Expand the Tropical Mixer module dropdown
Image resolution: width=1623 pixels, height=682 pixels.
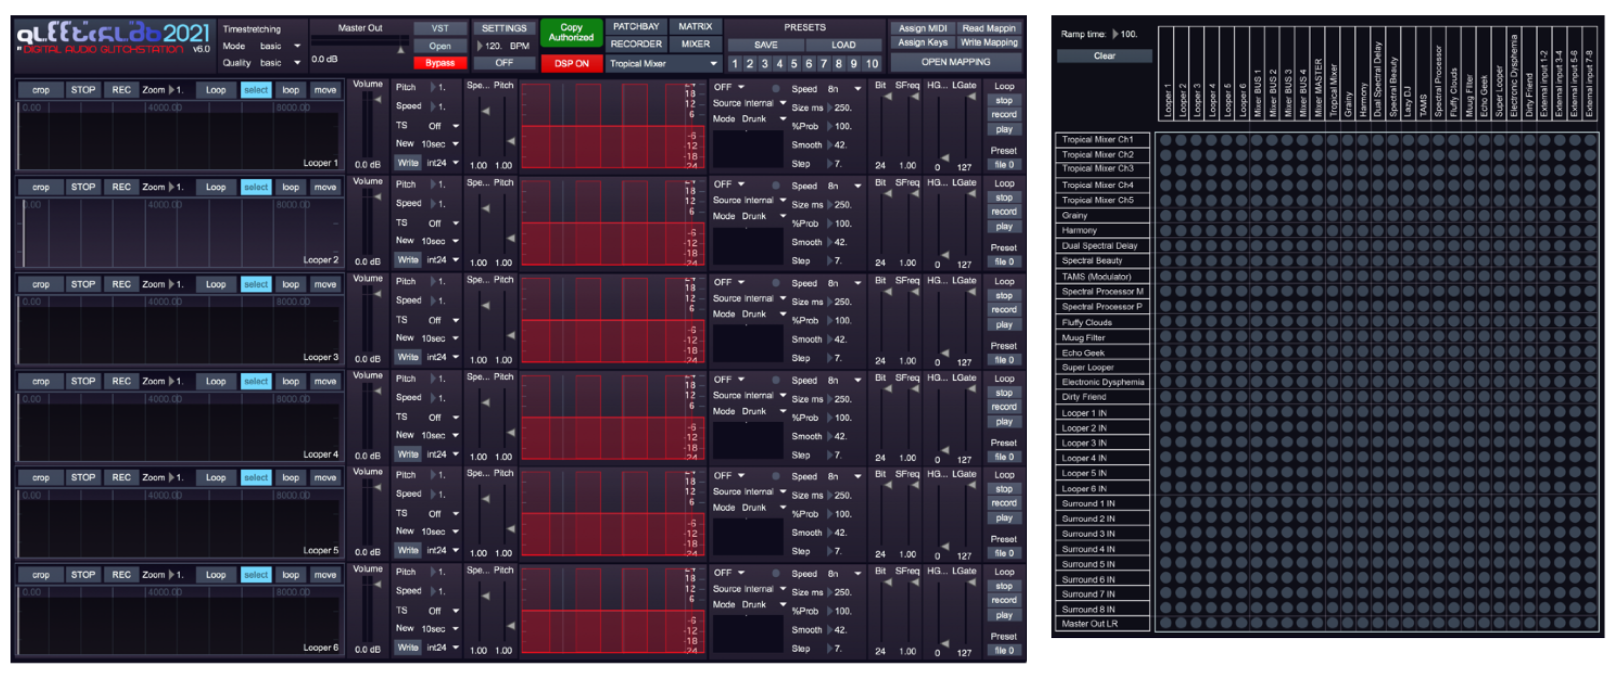663,64
